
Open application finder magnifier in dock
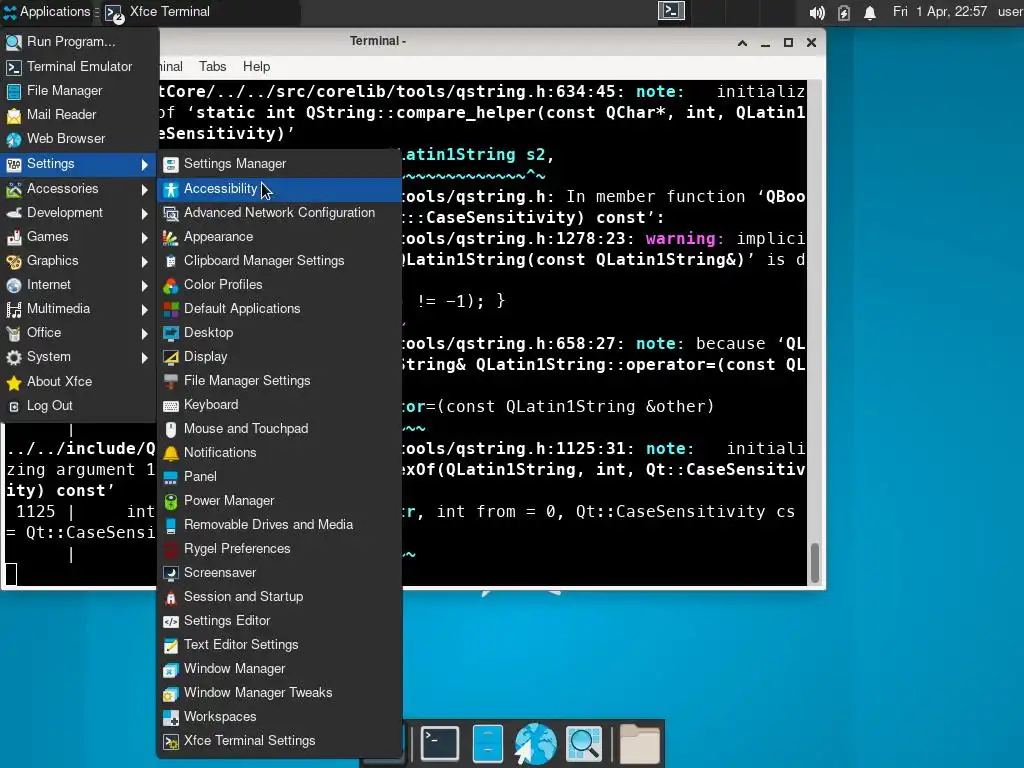pos(583,743)
